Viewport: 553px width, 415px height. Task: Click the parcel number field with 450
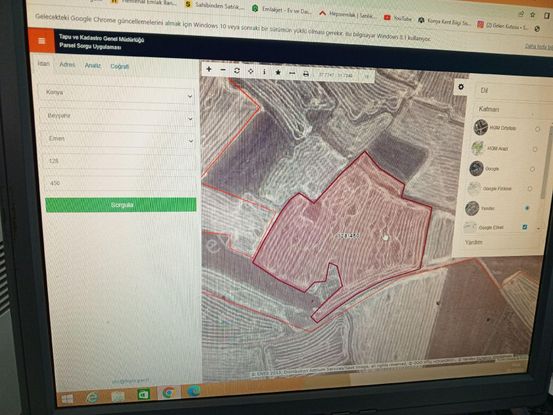pyautogui.click(x=119, y=183)
